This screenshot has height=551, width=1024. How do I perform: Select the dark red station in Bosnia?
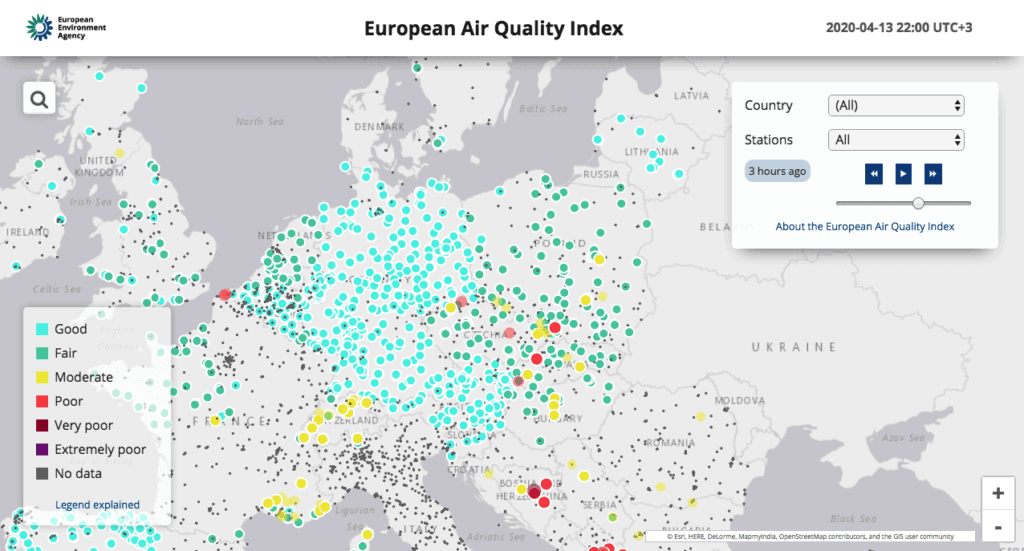click(x=534, y=492)
